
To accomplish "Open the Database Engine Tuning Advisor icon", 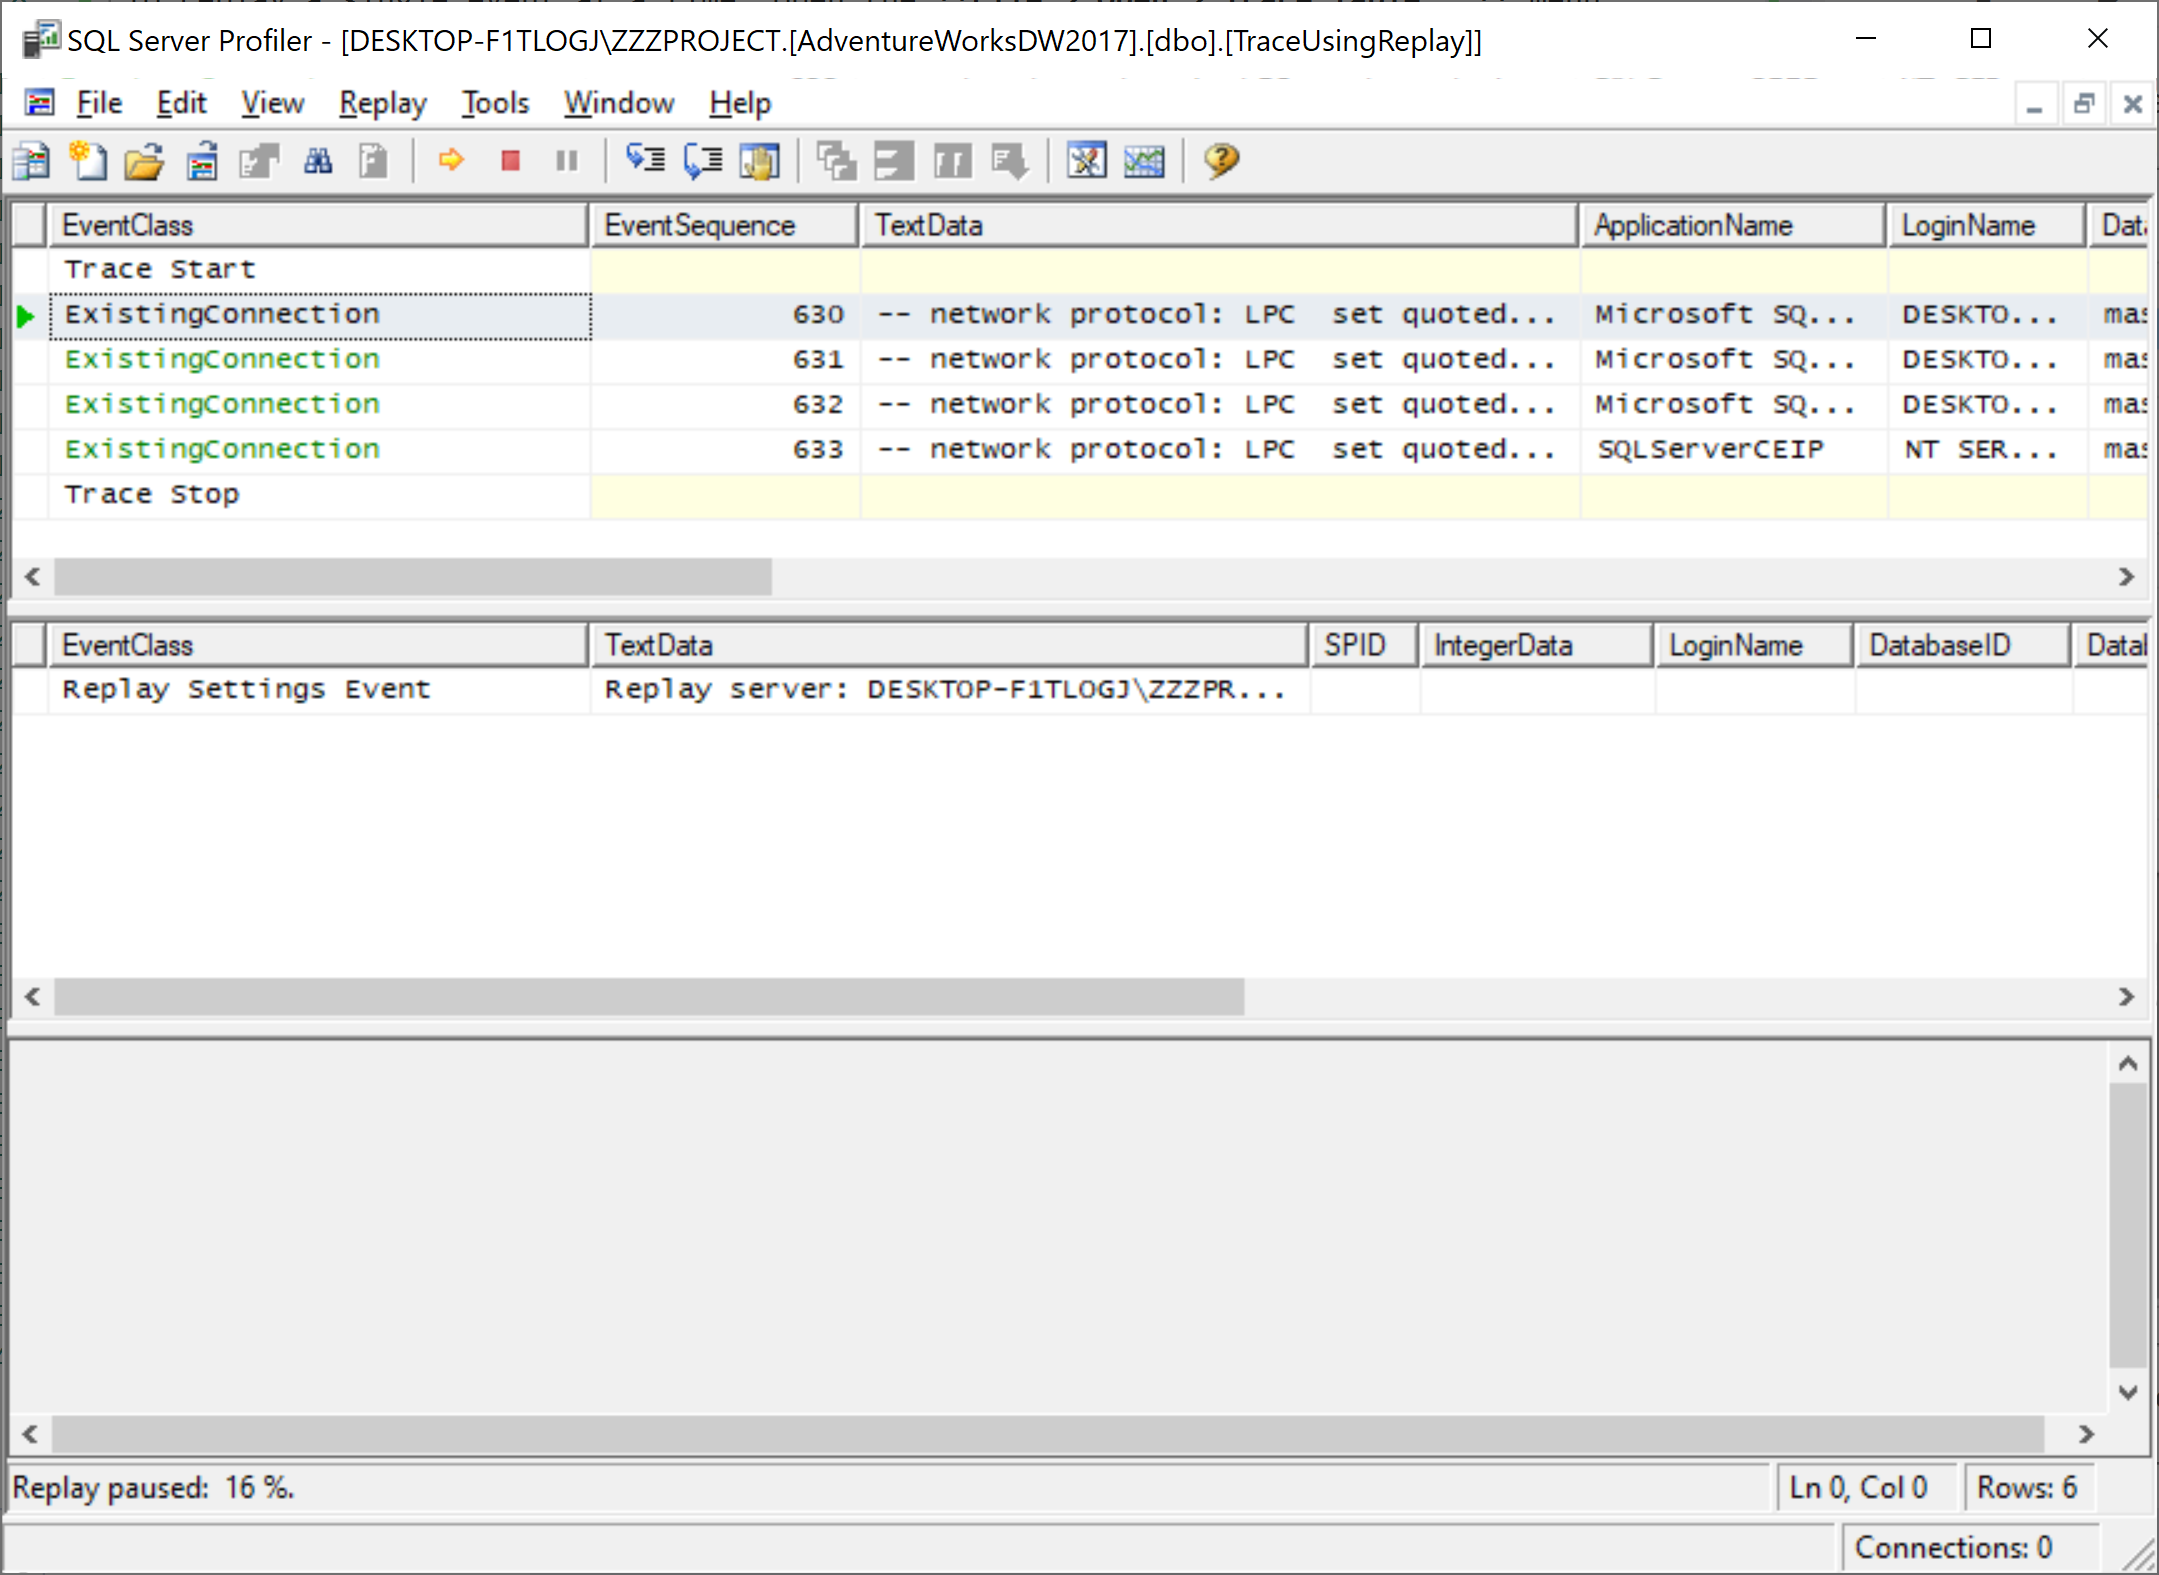I will (1087, 160).
